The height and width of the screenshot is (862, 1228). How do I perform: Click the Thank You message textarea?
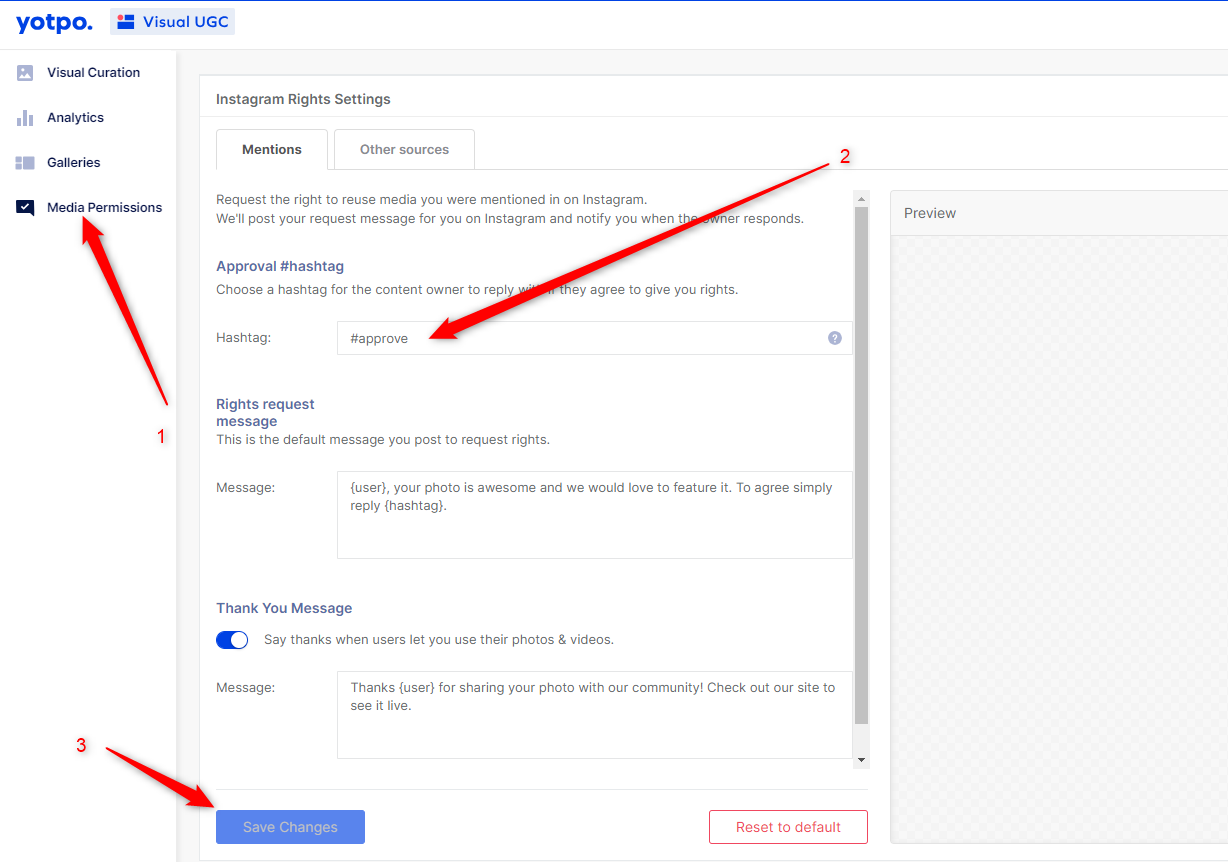(594, 715)
